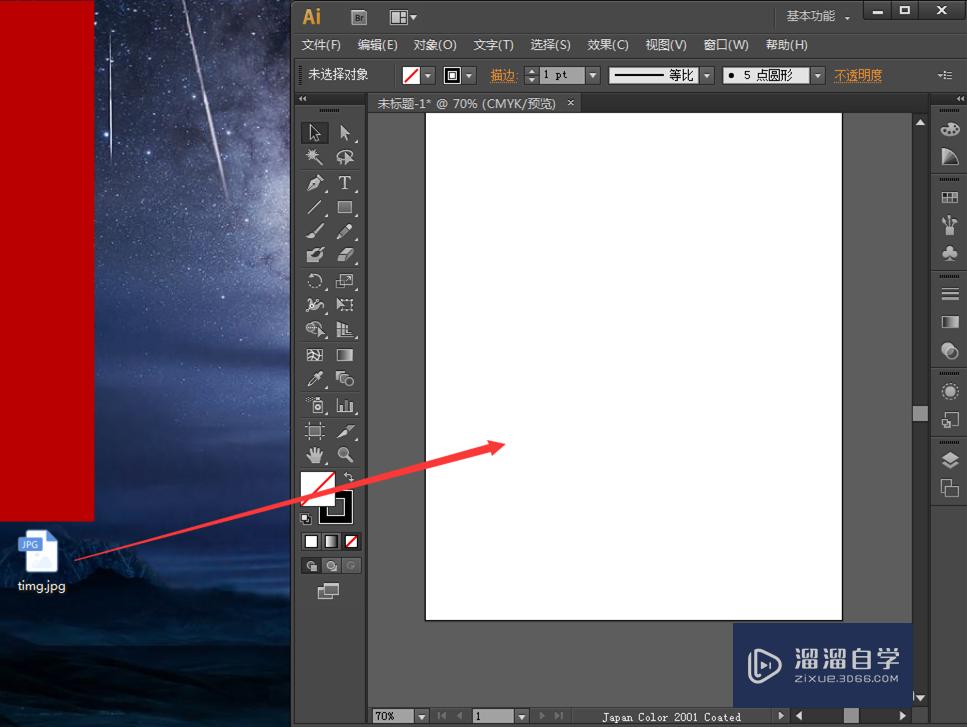Select the Magic Wand tool
The width and height of the screenshot is (967, 727).
pyautogui.click(x=315, y=157)
